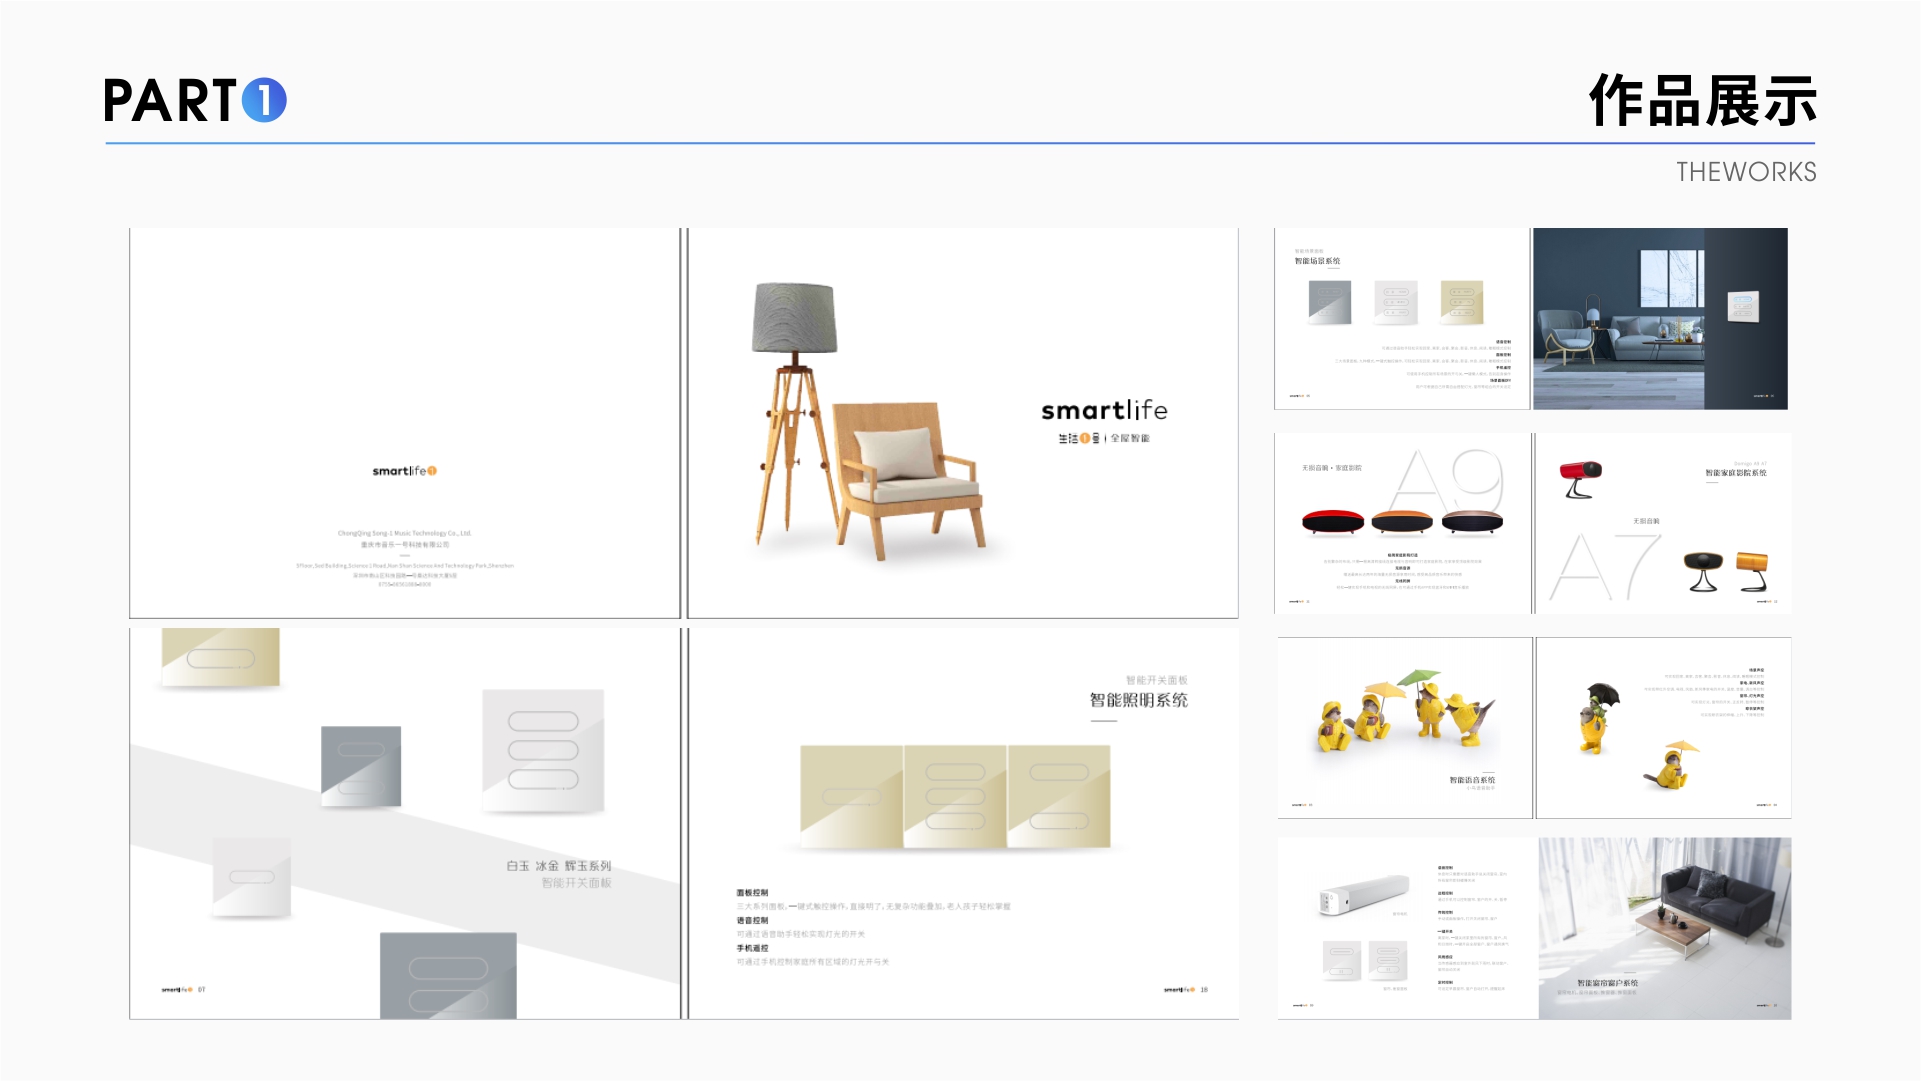The height and width of the screenshot is (1081, 1921).
Task: Select the white three-button switch panel
Action: (543, 750)
